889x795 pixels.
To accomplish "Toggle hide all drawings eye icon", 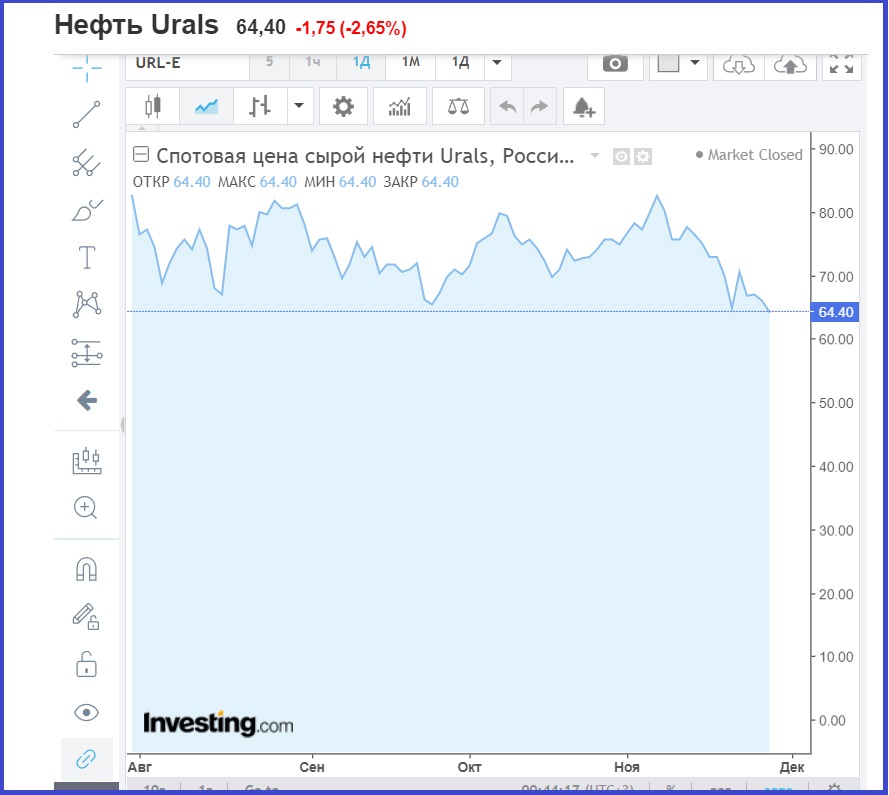I will (x=86, y=712).
